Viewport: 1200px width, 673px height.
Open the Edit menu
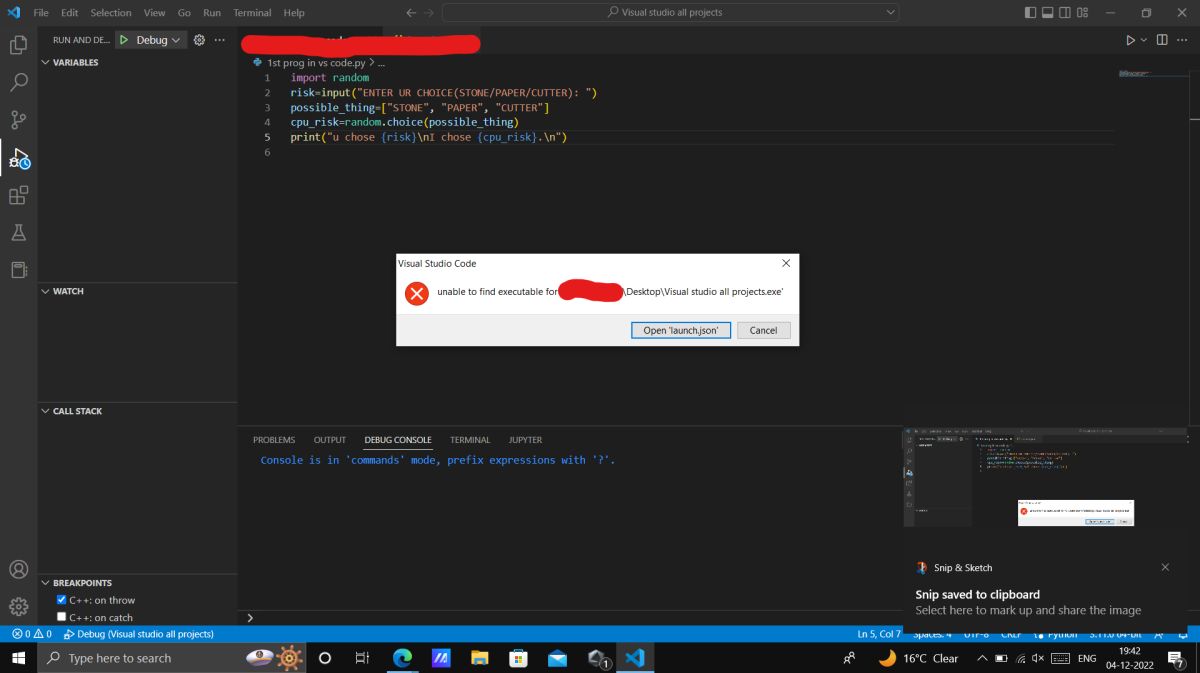coord(69,13)
